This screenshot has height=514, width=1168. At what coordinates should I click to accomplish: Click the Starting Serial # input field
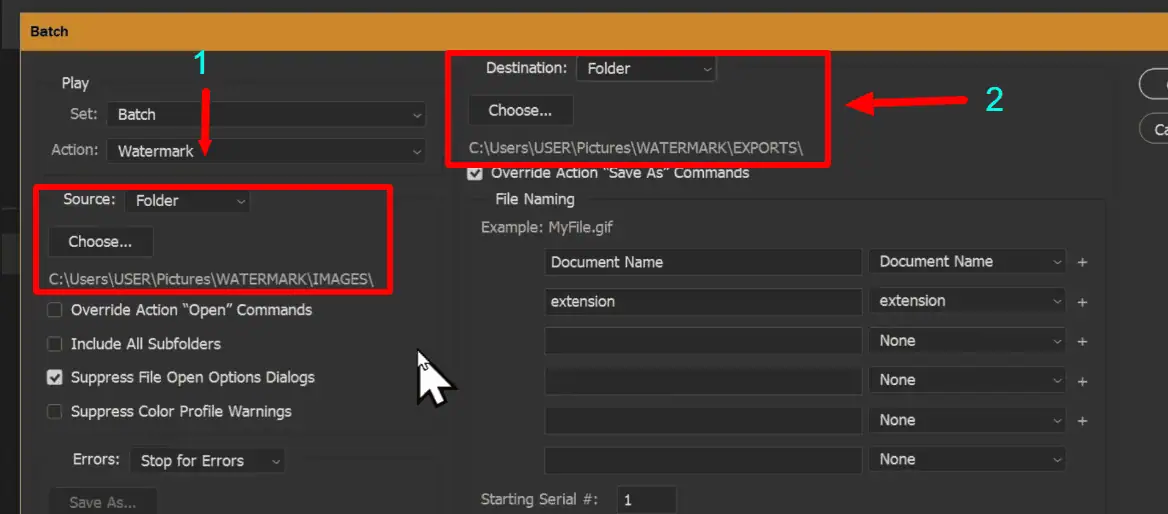pyautogui.click(x=646, y=499)
